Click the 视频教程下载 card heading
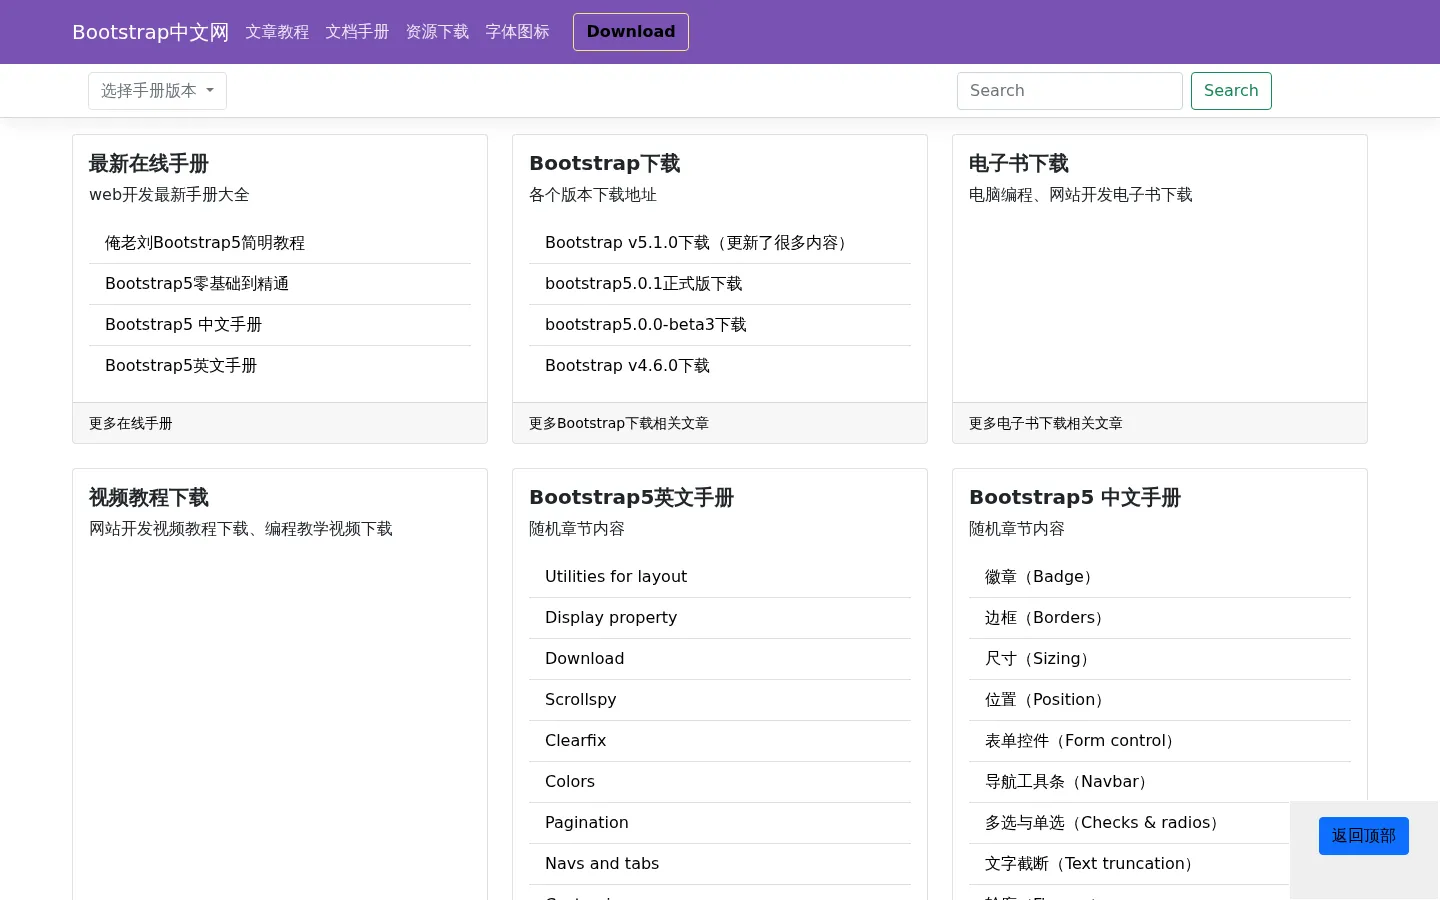The width and height of the screenshot is (1440, 900). pos(149,498)
